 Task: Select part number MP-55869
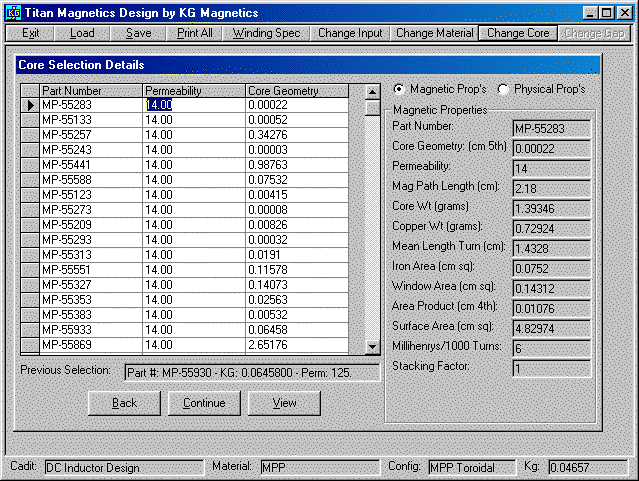91,345
